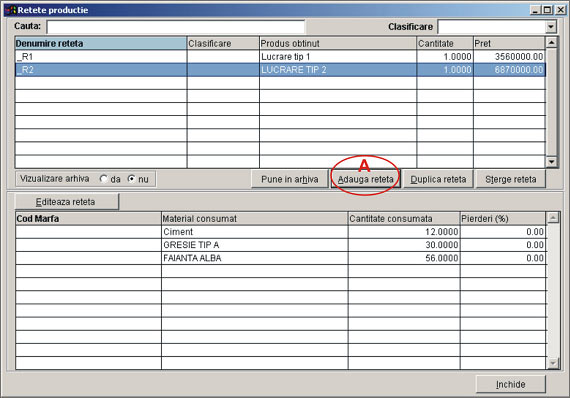This screenshot has height=398, width=570.
Task: Click the Retete productie title bar app icon
Action: [11, 10]
